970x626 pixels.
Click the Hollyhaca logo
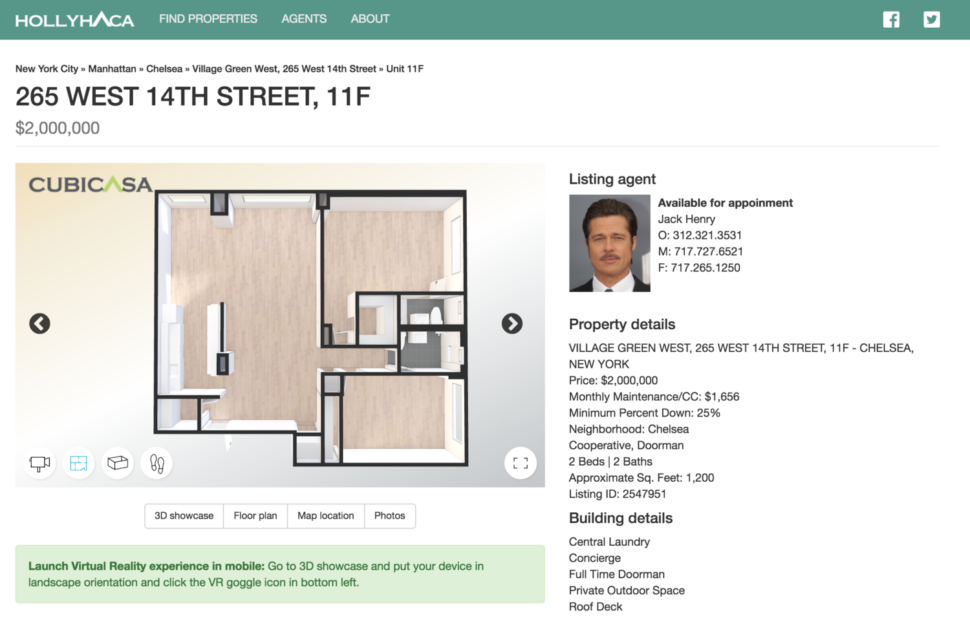[75, 20]
